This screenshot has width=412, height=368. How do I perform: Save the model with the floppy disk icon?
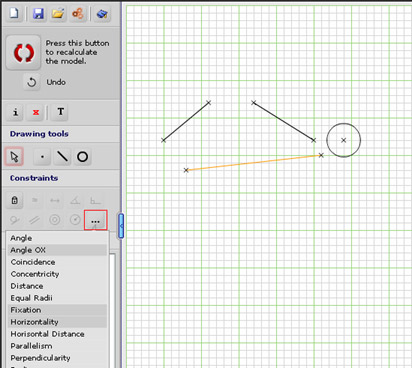pos(38,14)
